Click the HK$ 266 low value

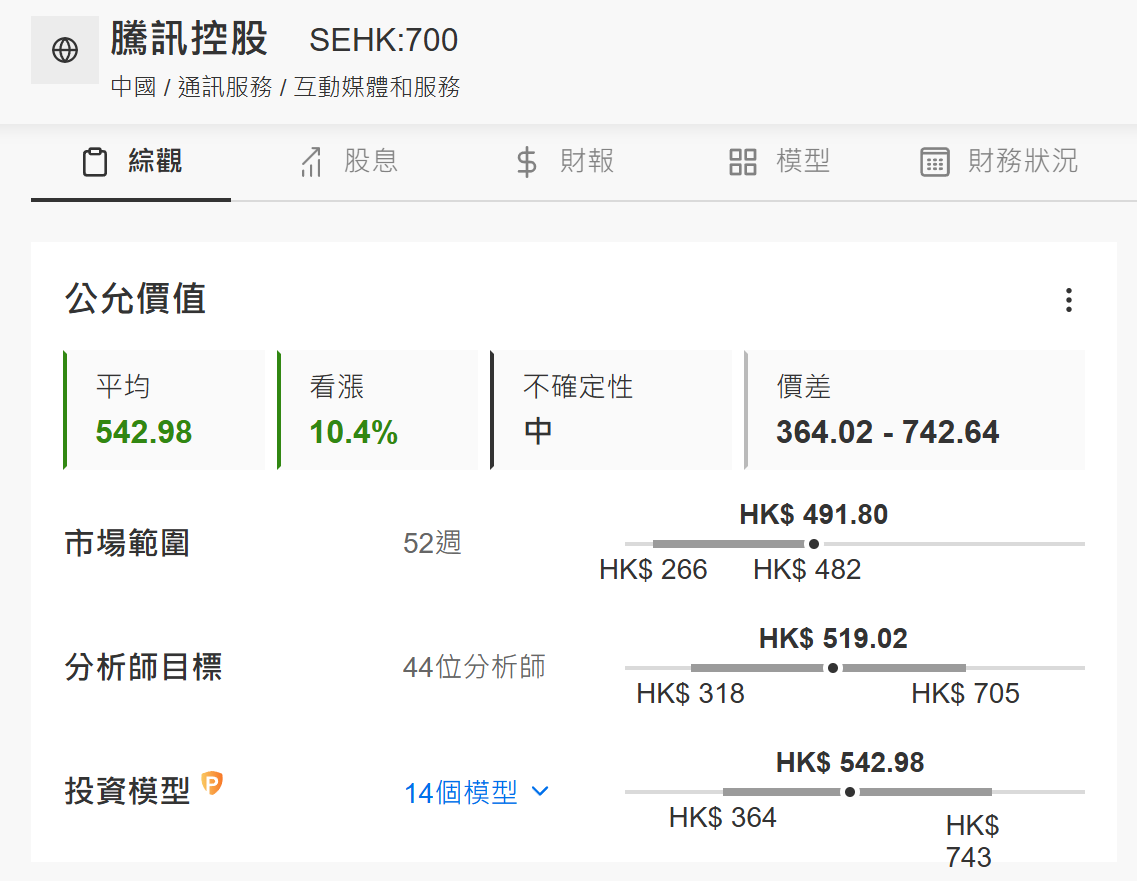click(x=653, y=570)
